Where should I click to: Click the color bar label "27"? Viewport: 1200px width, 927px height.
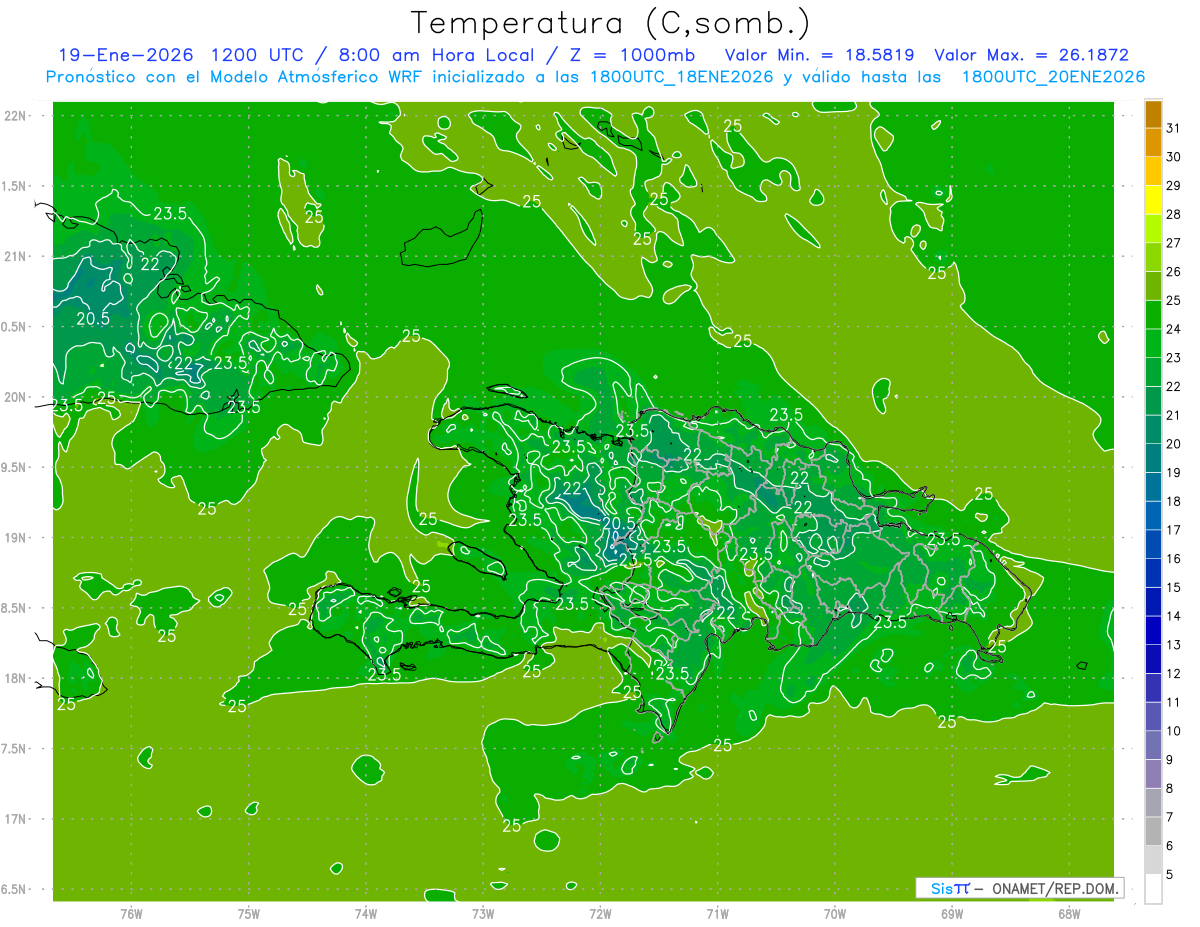[1174, 243]
